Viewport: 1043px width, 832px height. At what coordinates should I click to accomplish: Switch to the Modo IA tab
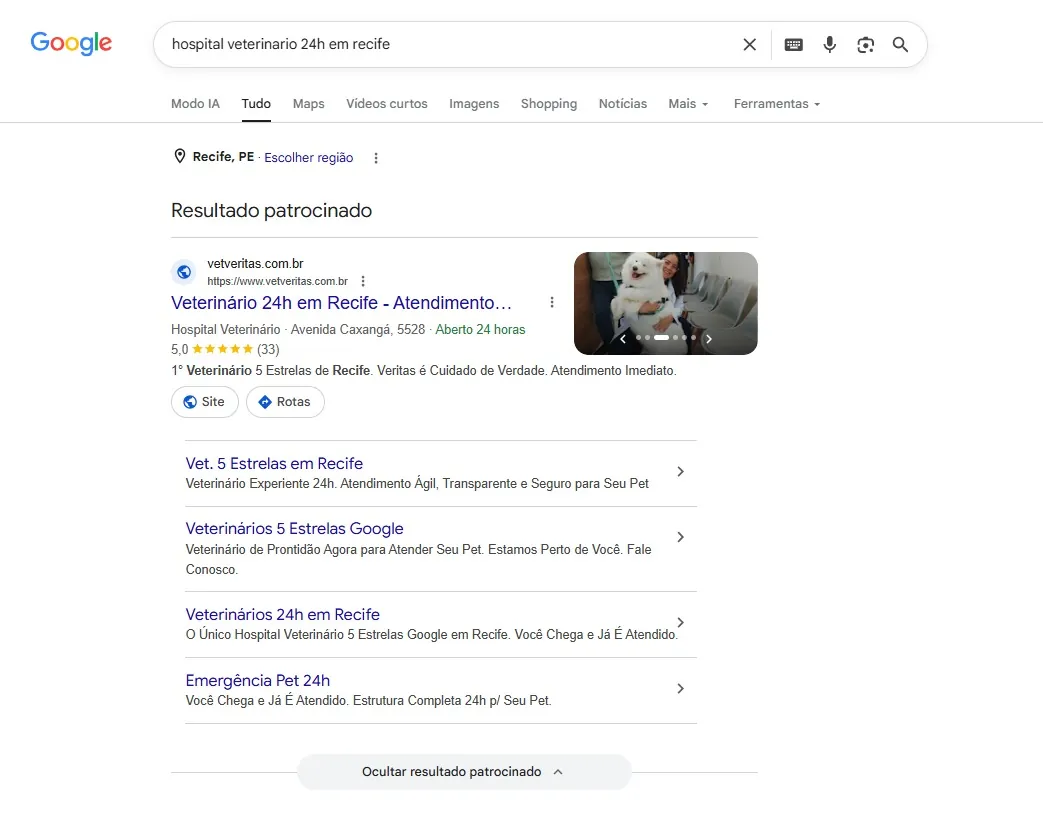click(195, 104)
